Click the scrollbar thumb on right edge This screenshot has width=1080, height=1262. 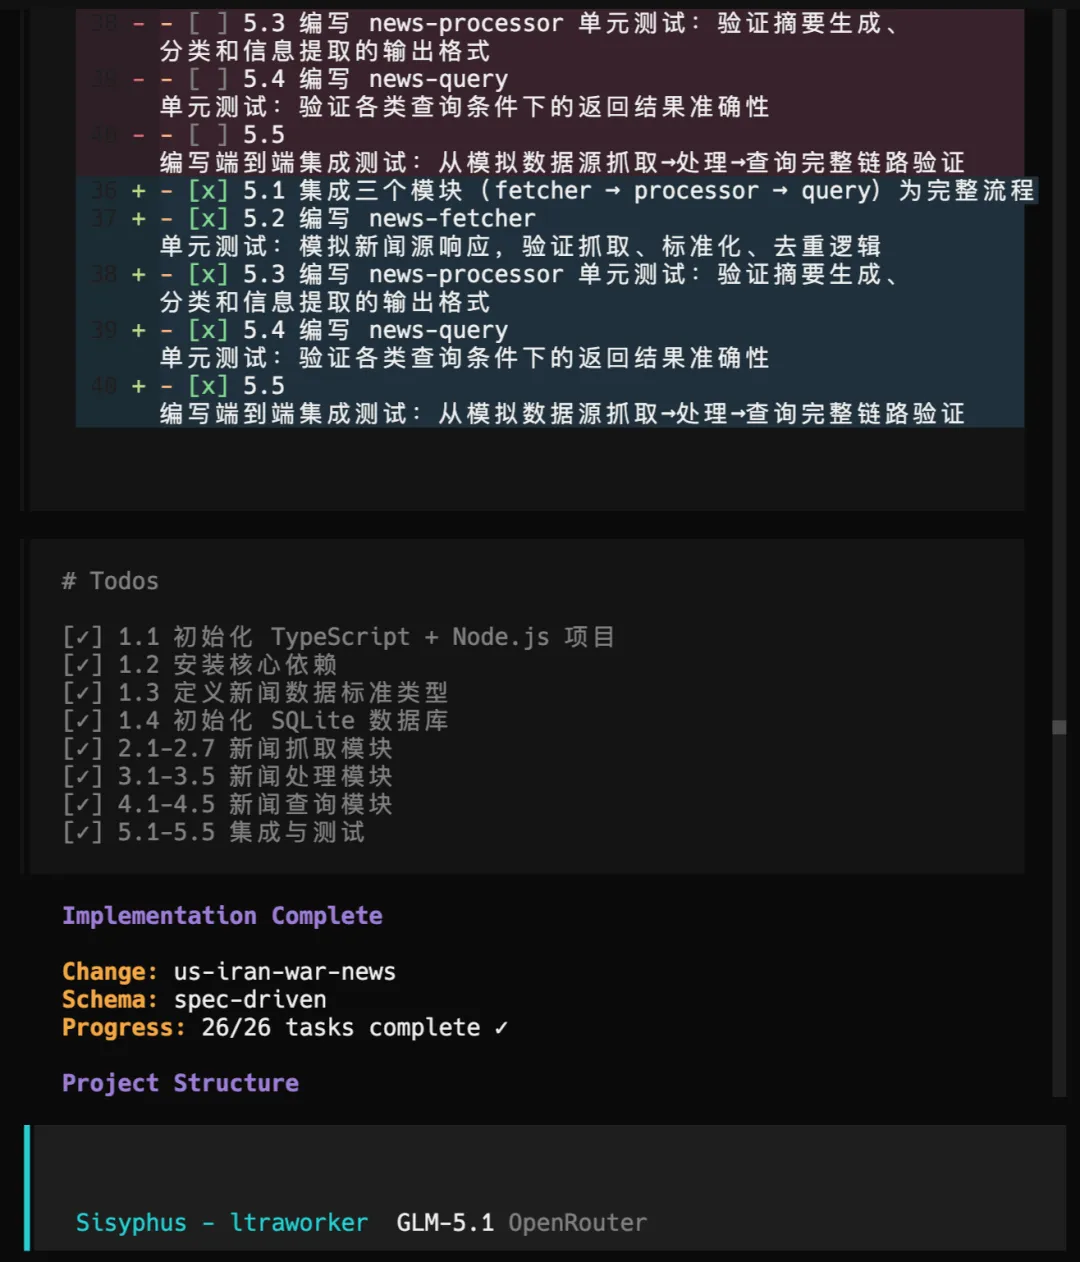tap(1060, 728)
